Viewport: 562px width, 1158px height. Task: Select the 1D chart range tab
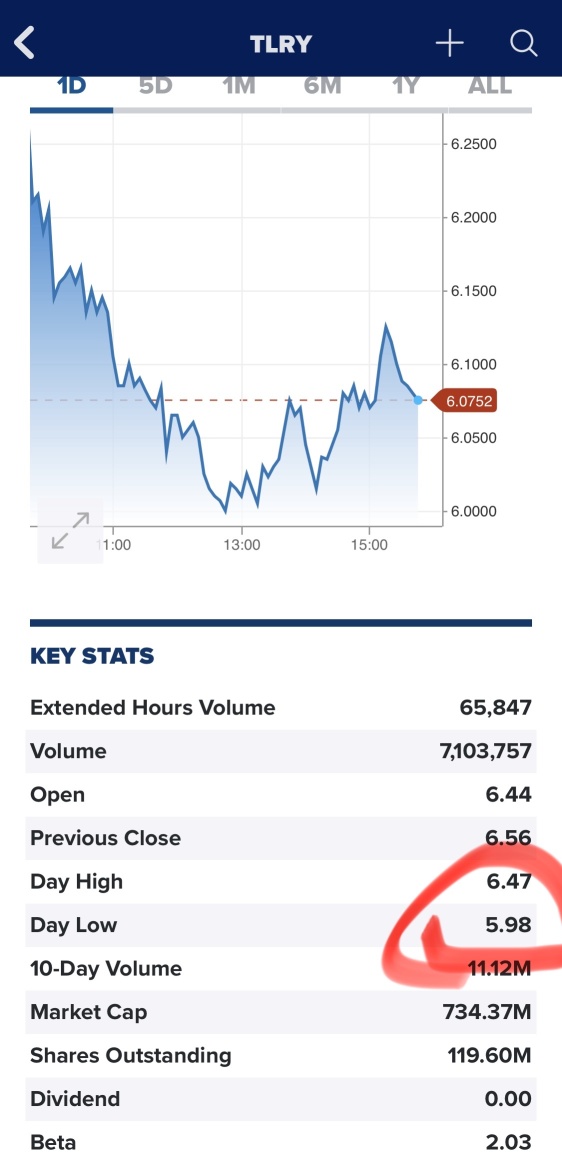[x=72, y=86]
